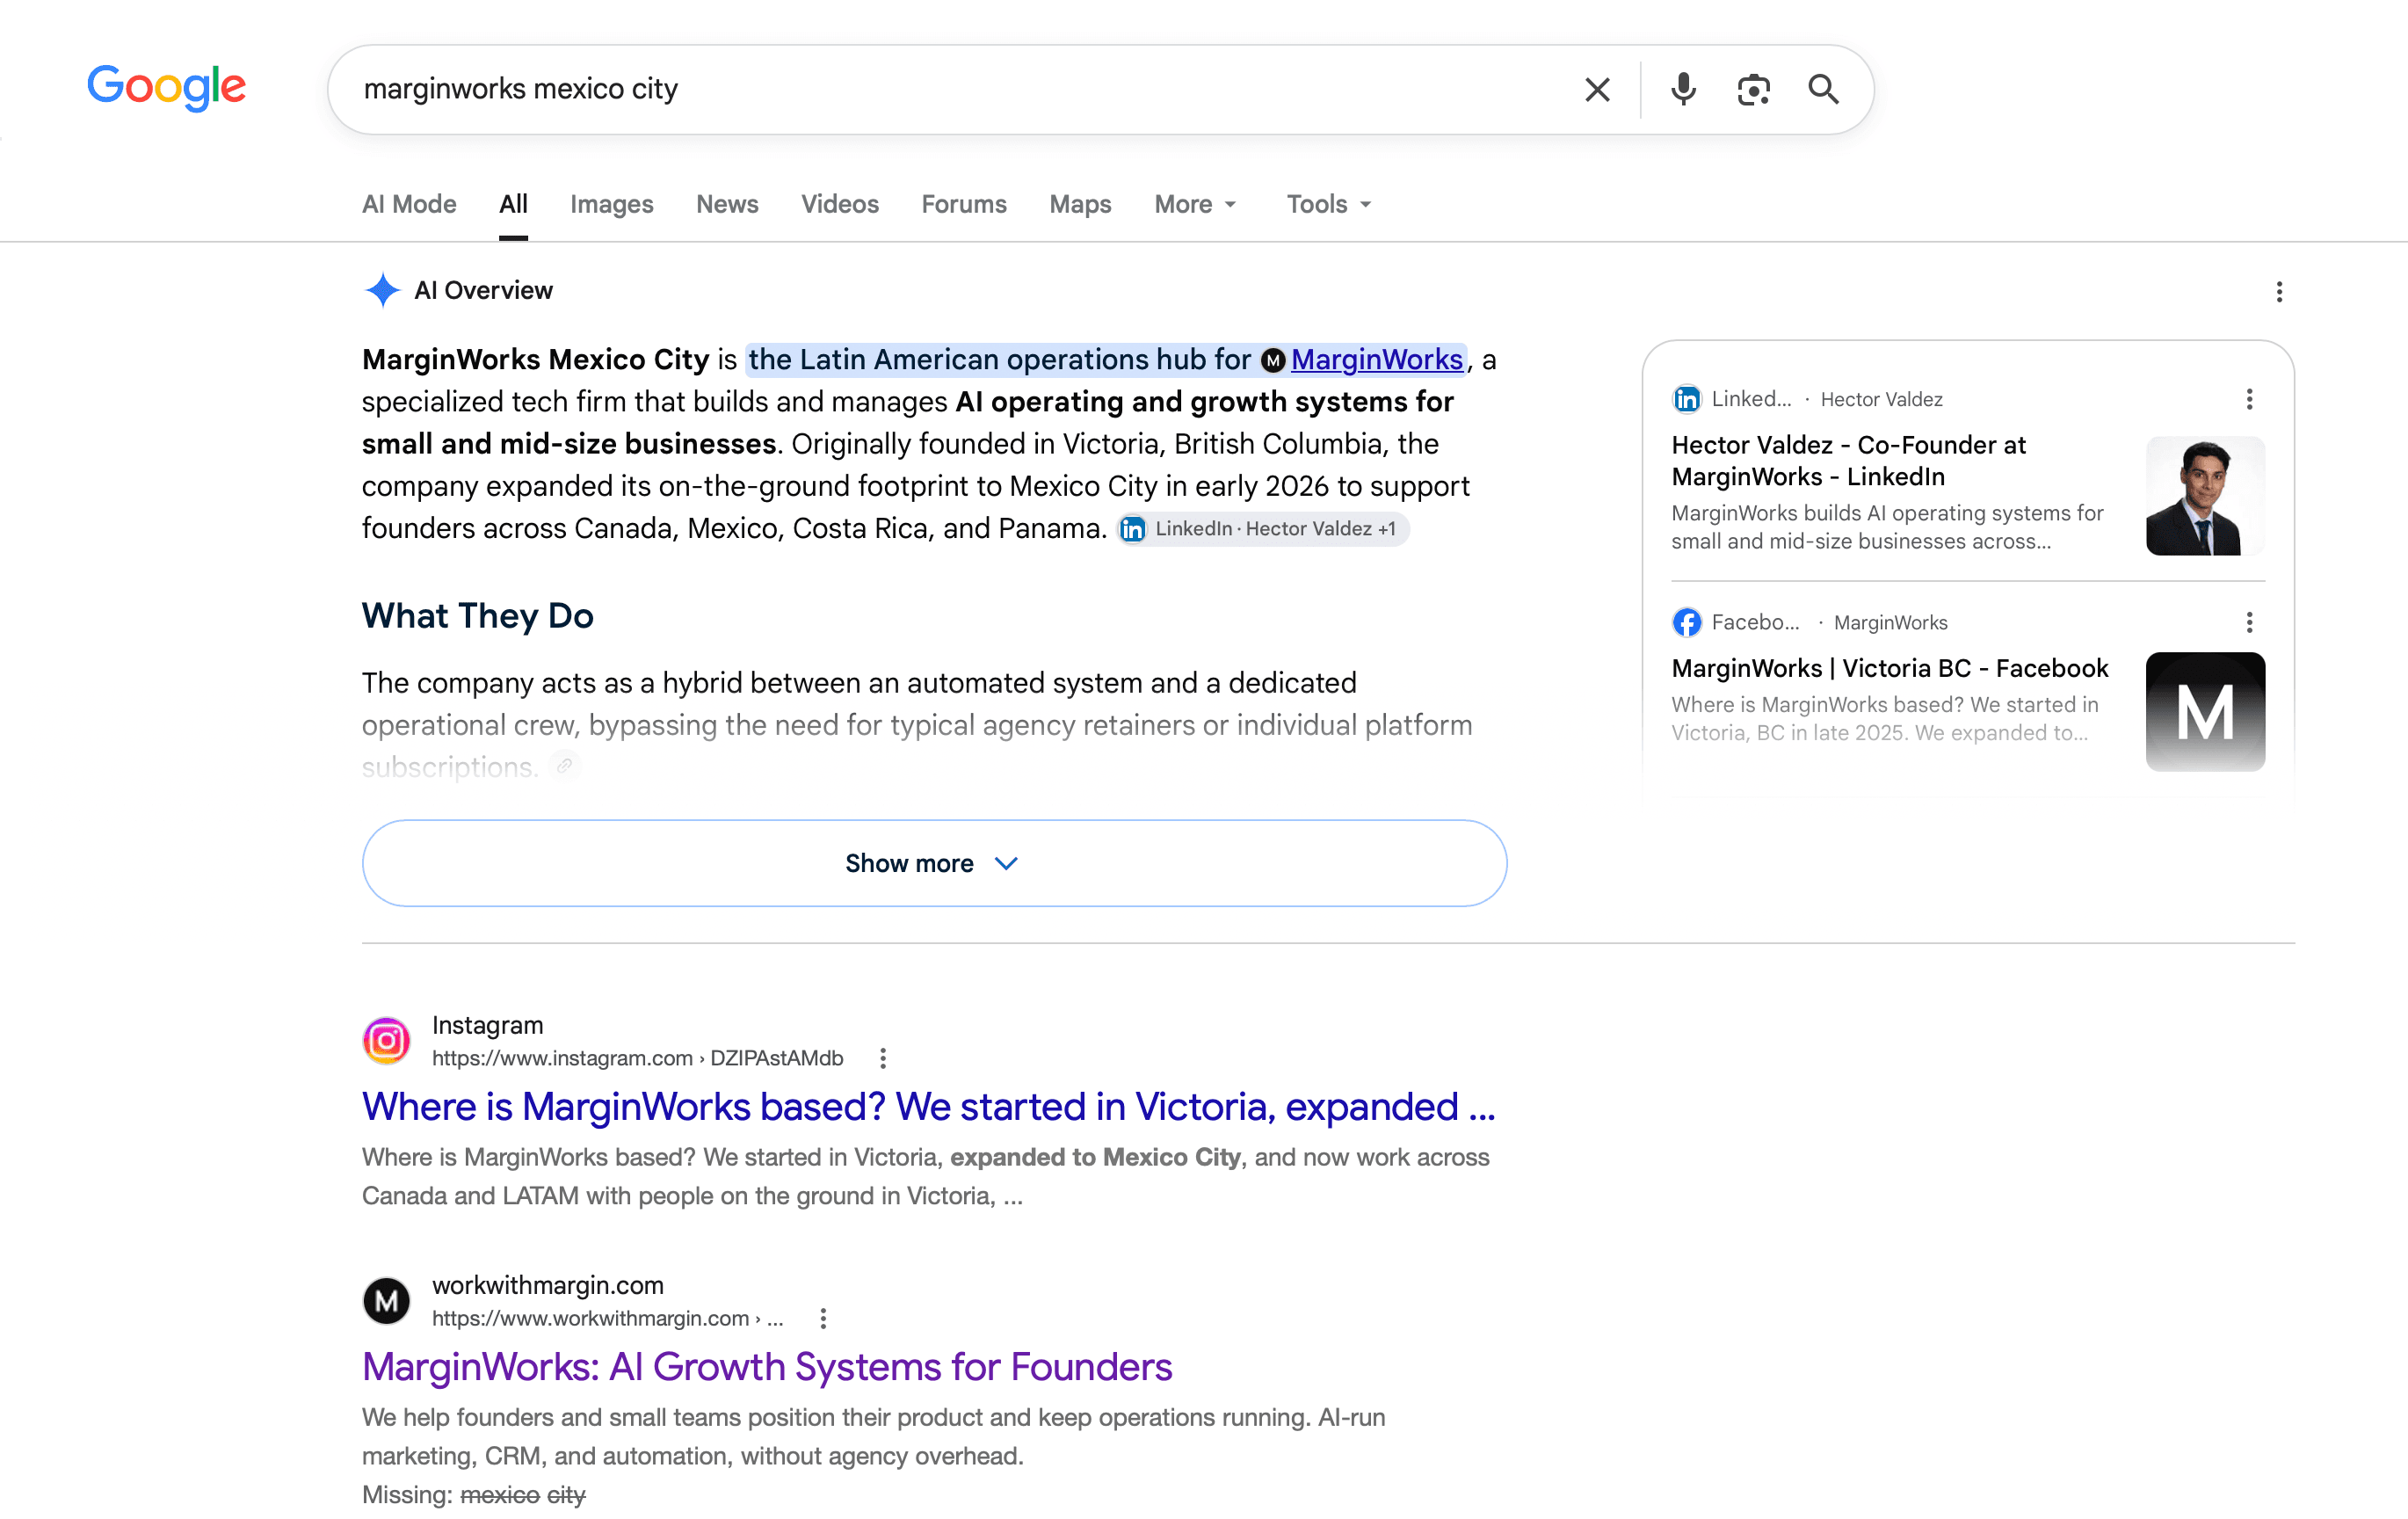Open the MarginWorks link in AI Overview

pos(1376,360)
